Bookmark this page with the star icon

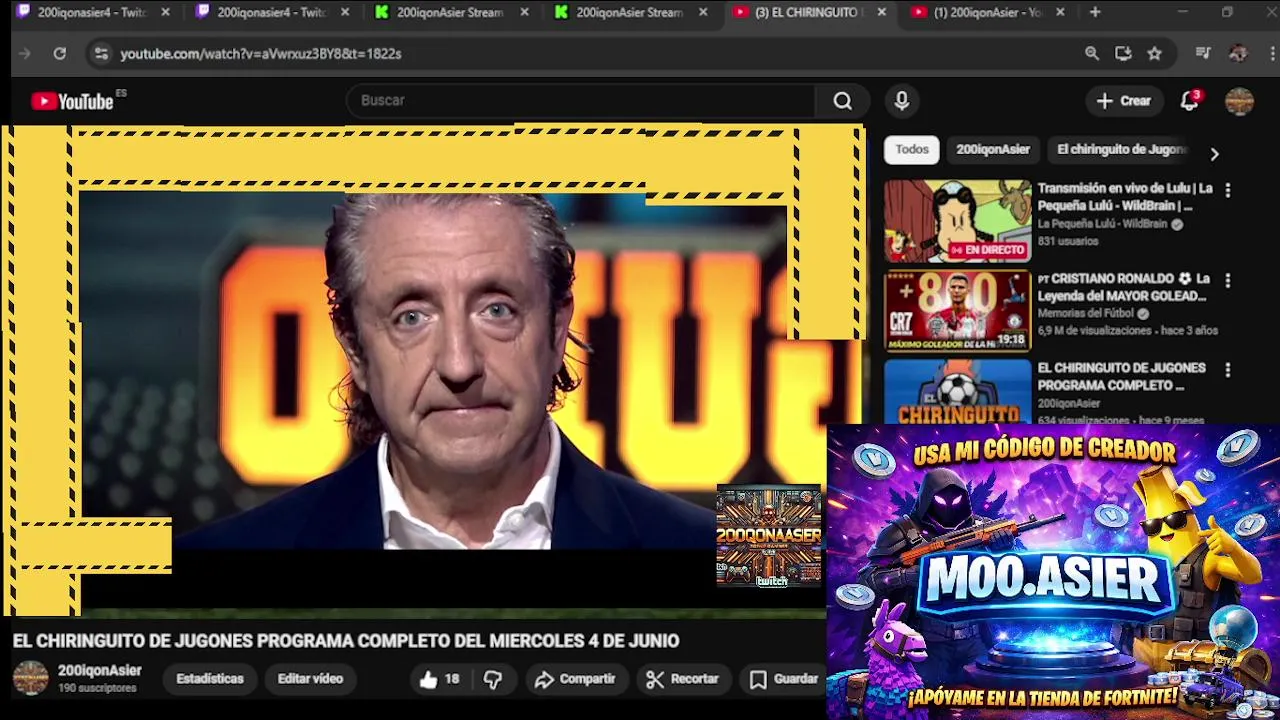point(1155,54)
